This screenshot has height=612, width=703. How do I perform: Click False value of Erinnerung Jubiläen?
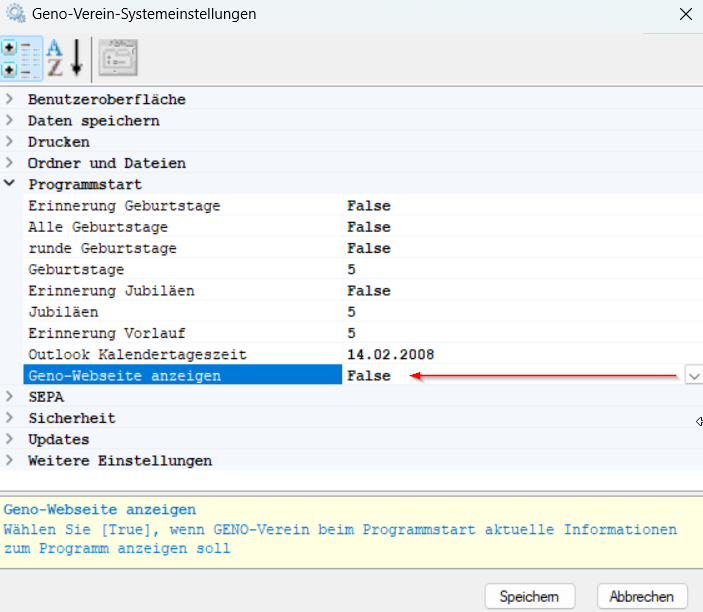[x=369, y=291]
